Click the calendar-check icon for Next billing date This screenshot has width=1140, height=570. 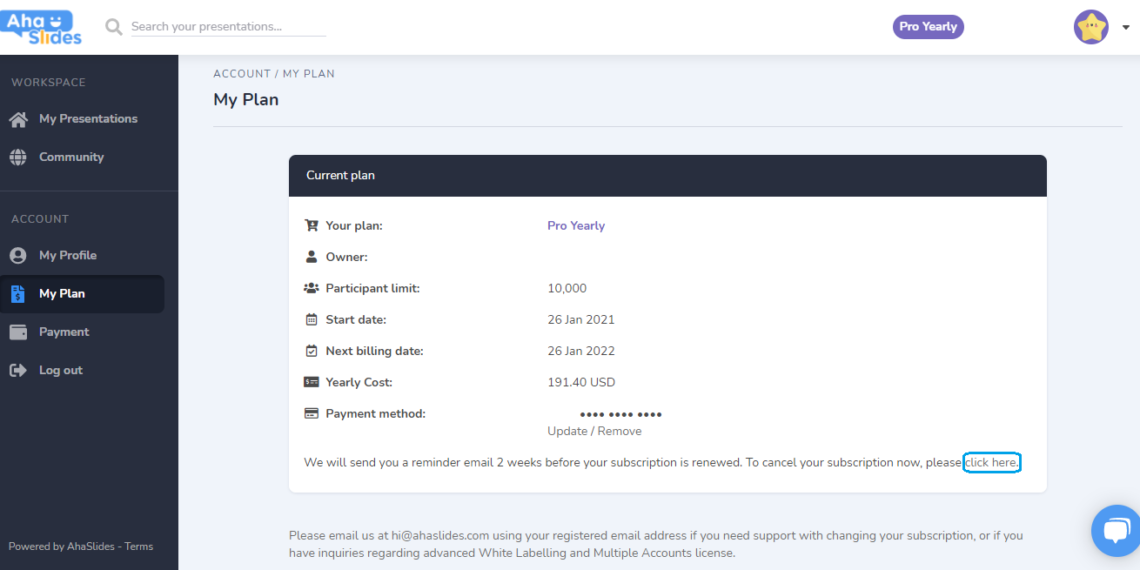(311, 350)
